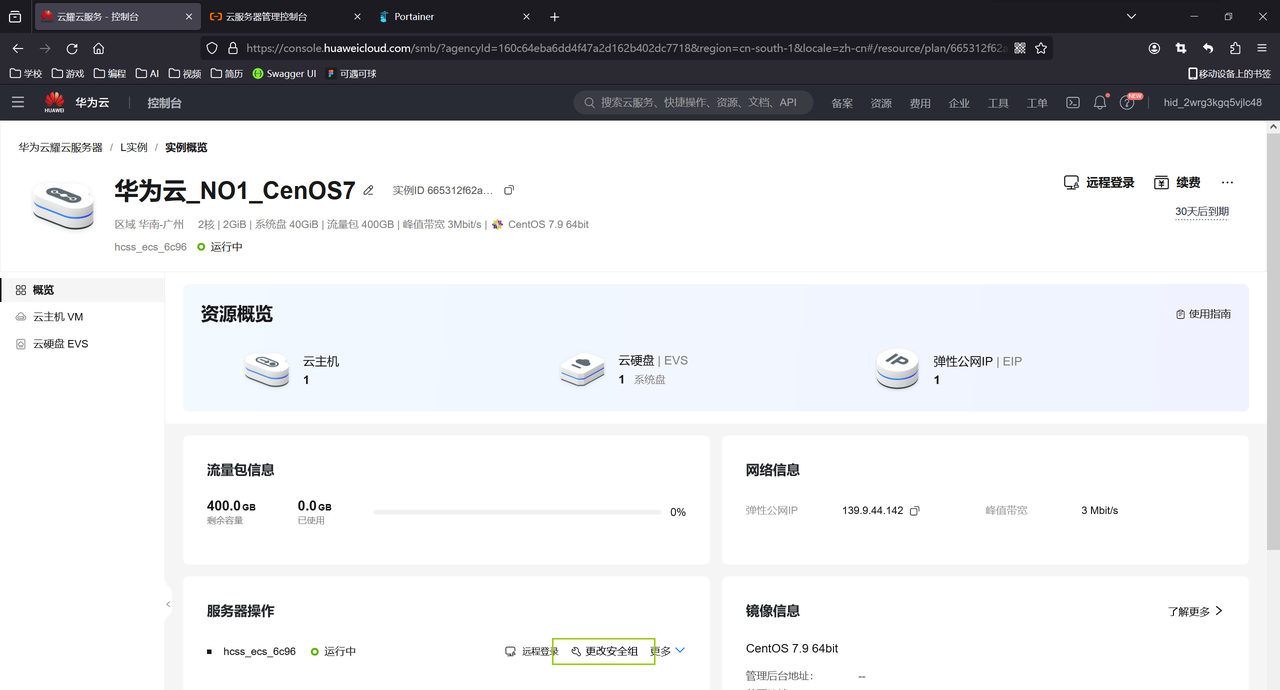The image size is (1280, 690).
Task: Click the 了解更多 link in image info
Action: click(x=1195, y=611)
